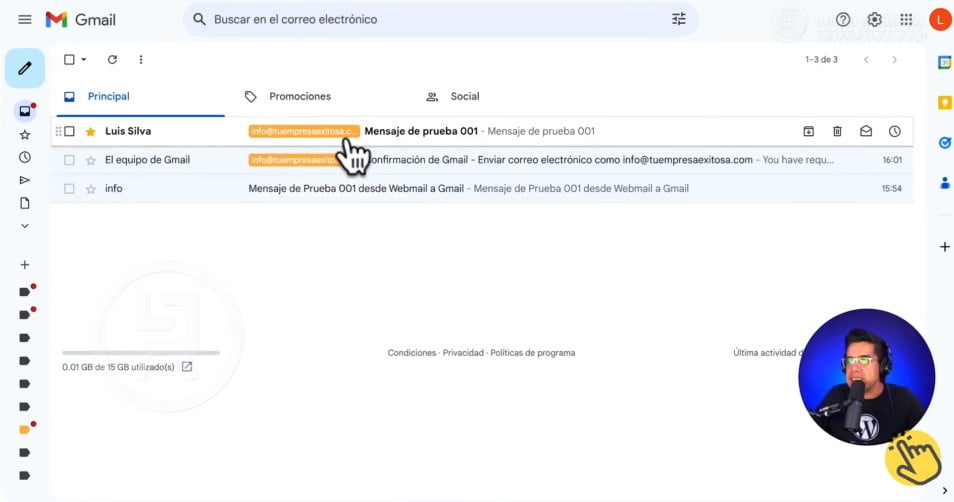Open Snoozed clock in the sidebar

click(x=25, y=157)
